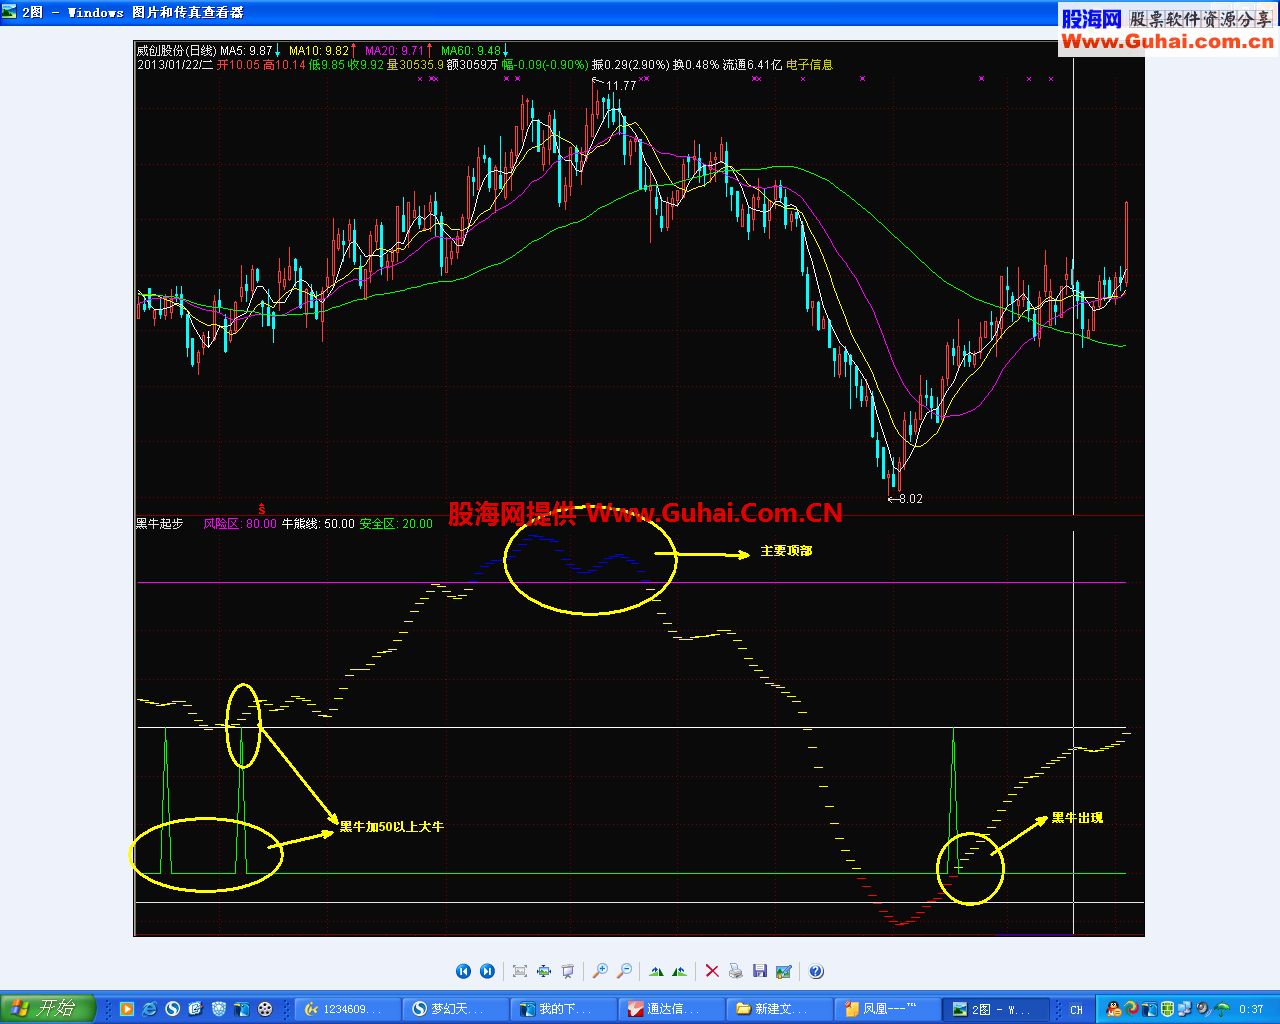Click the 8.02 low price label
Image resolution: width=1280 pixels, height=1024 pixels.
[910, 499]
